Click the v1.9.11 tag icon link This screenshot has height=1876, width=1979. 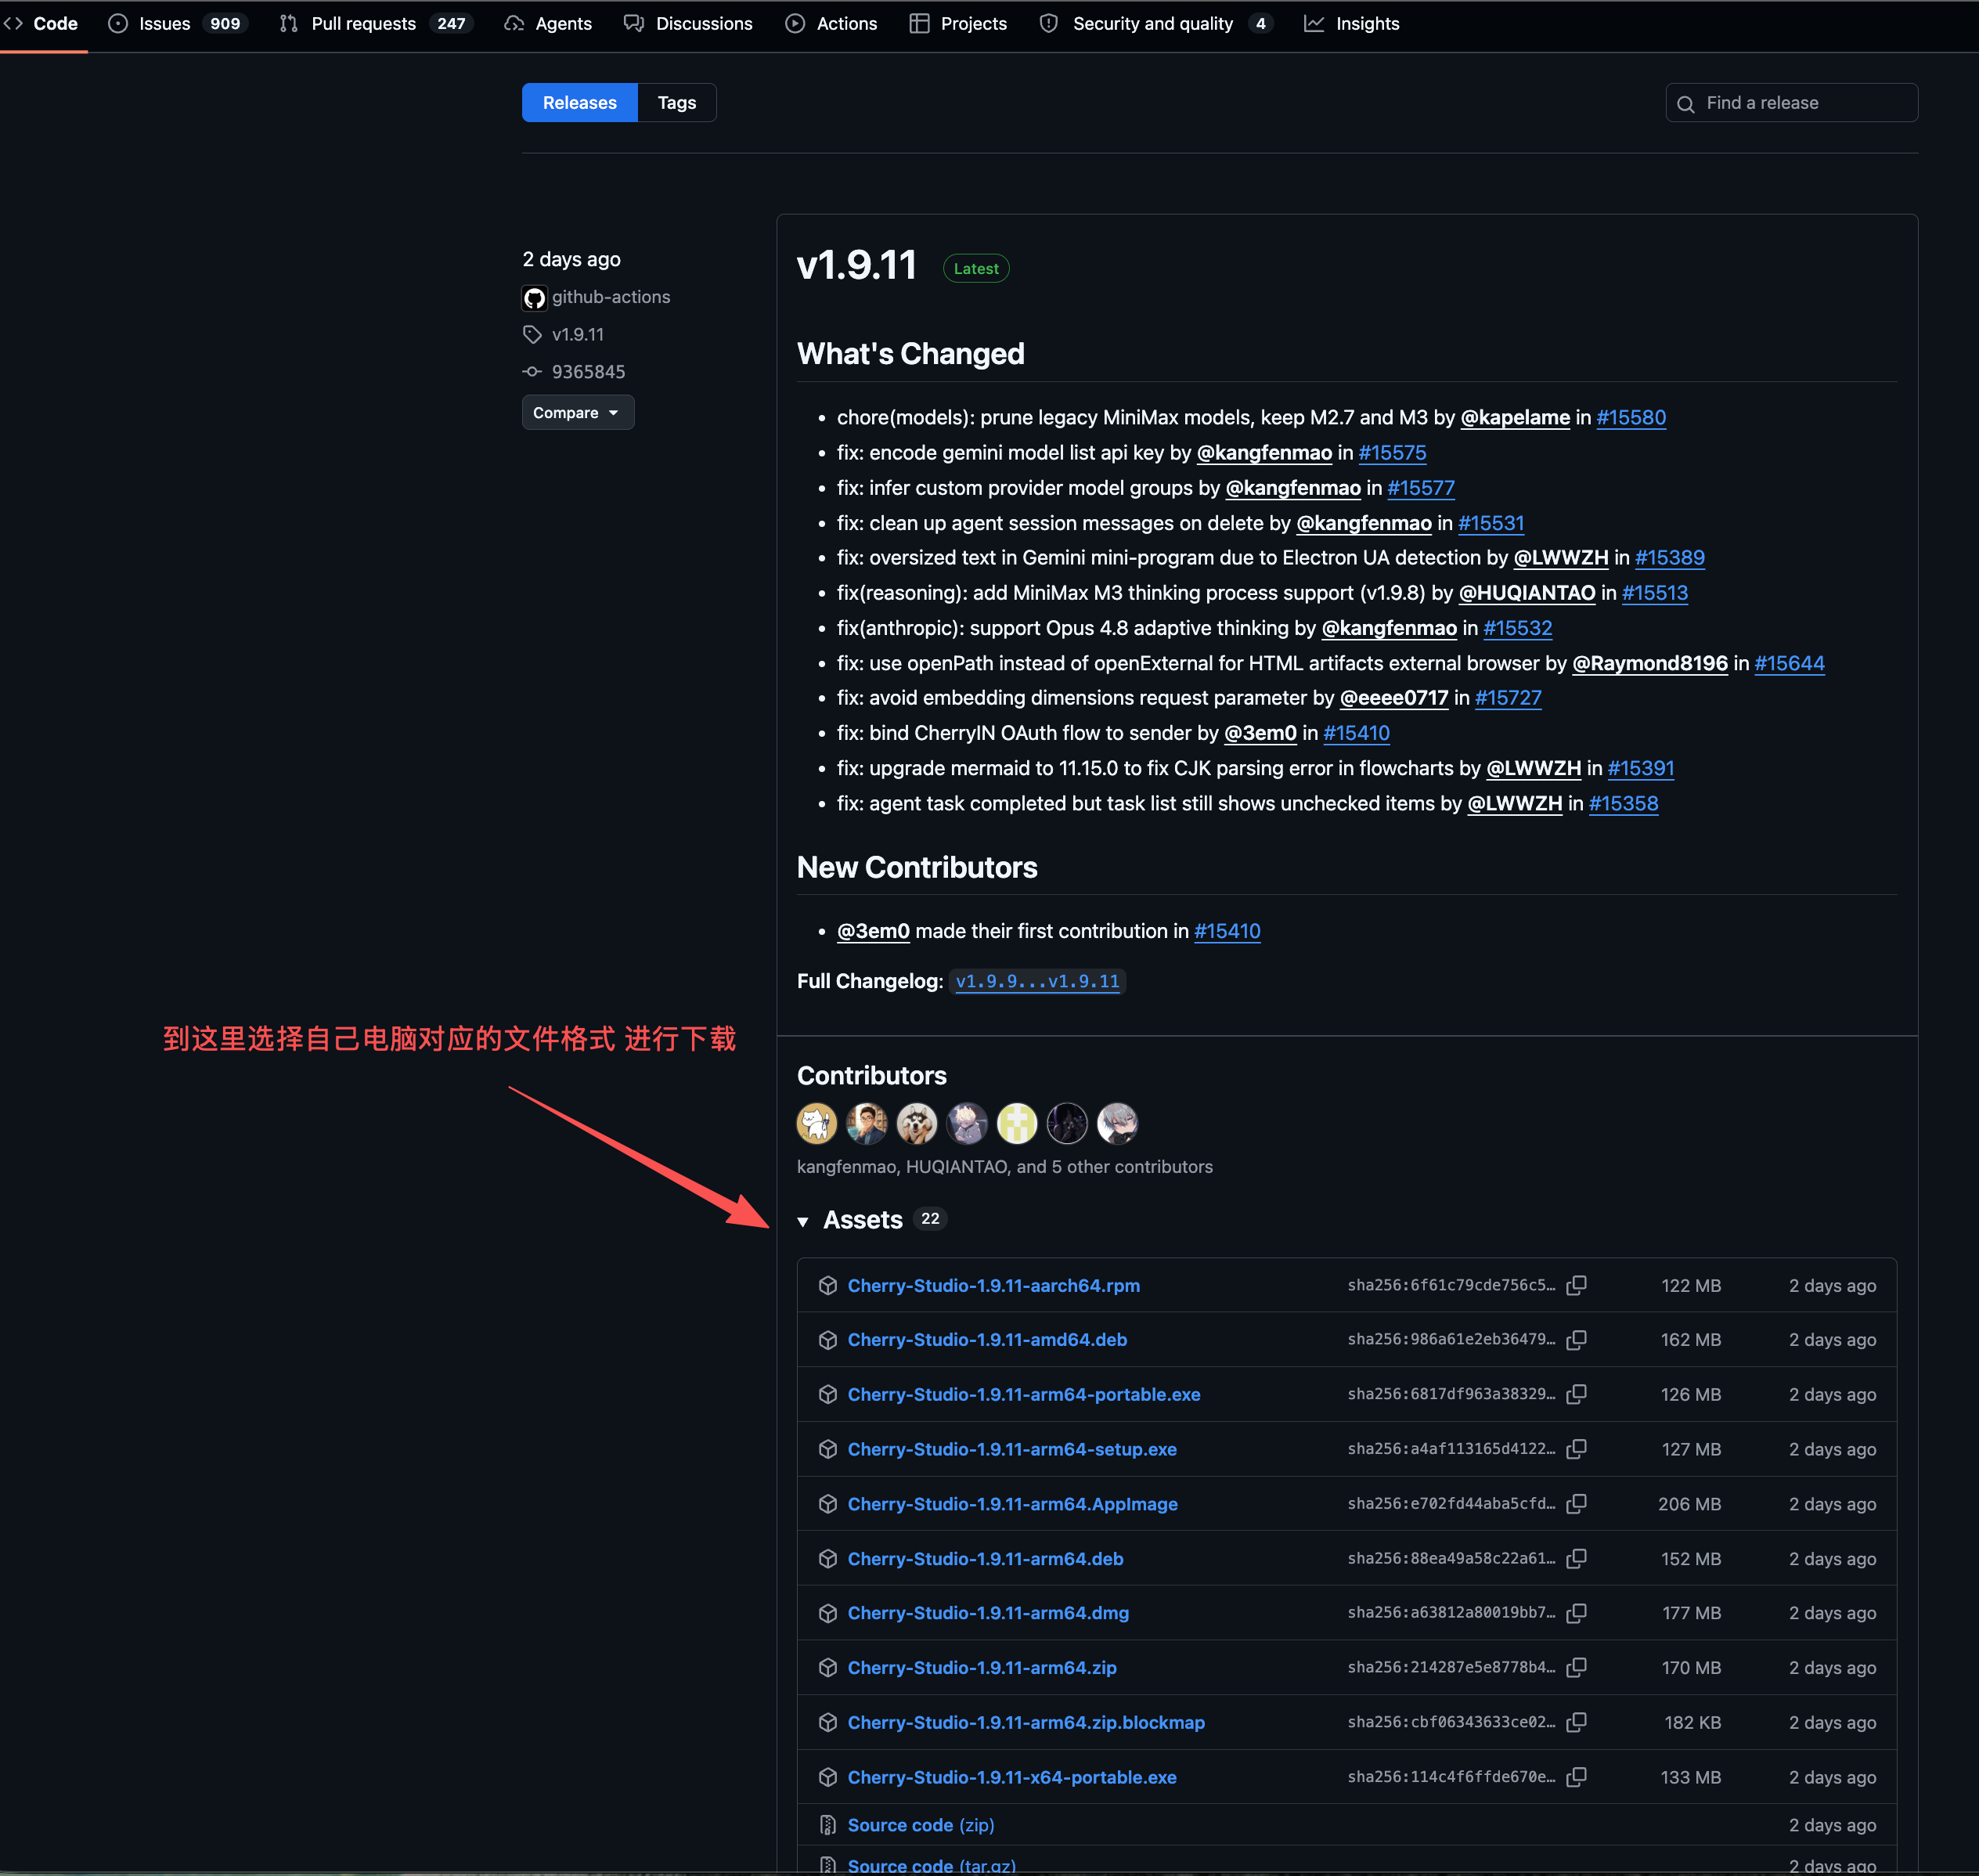[532, 335]
